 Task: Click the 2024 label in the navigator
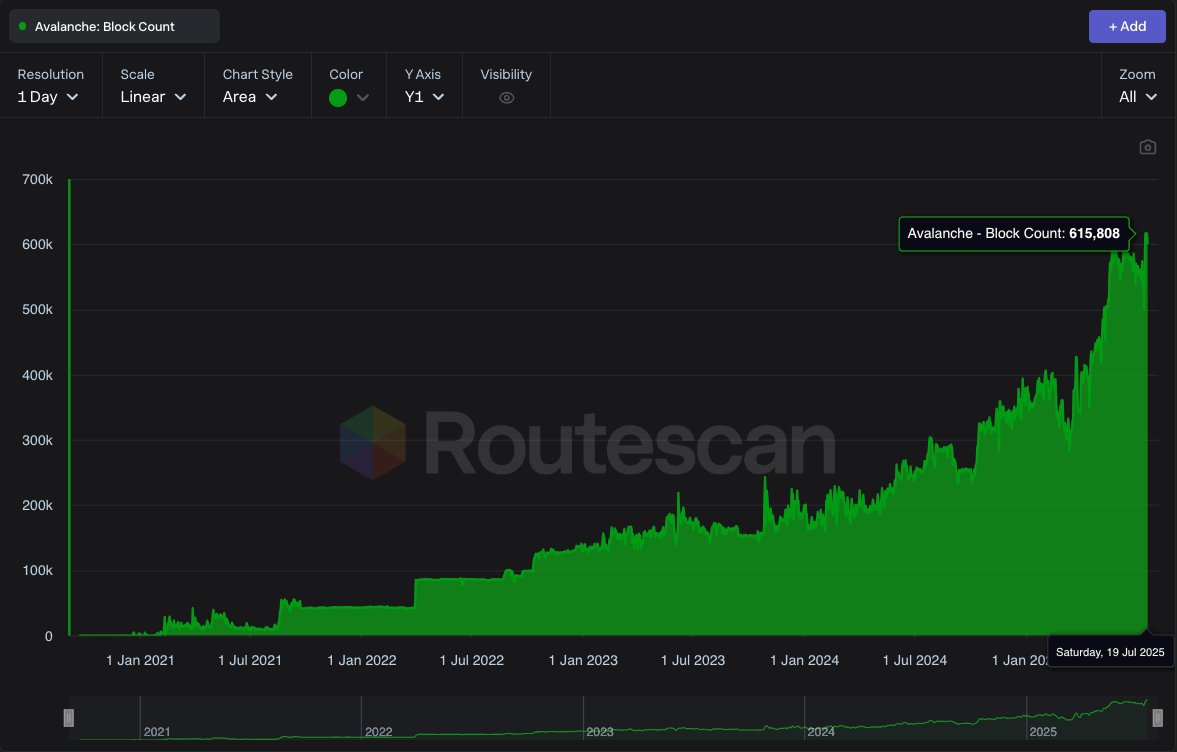coord(821,732)
